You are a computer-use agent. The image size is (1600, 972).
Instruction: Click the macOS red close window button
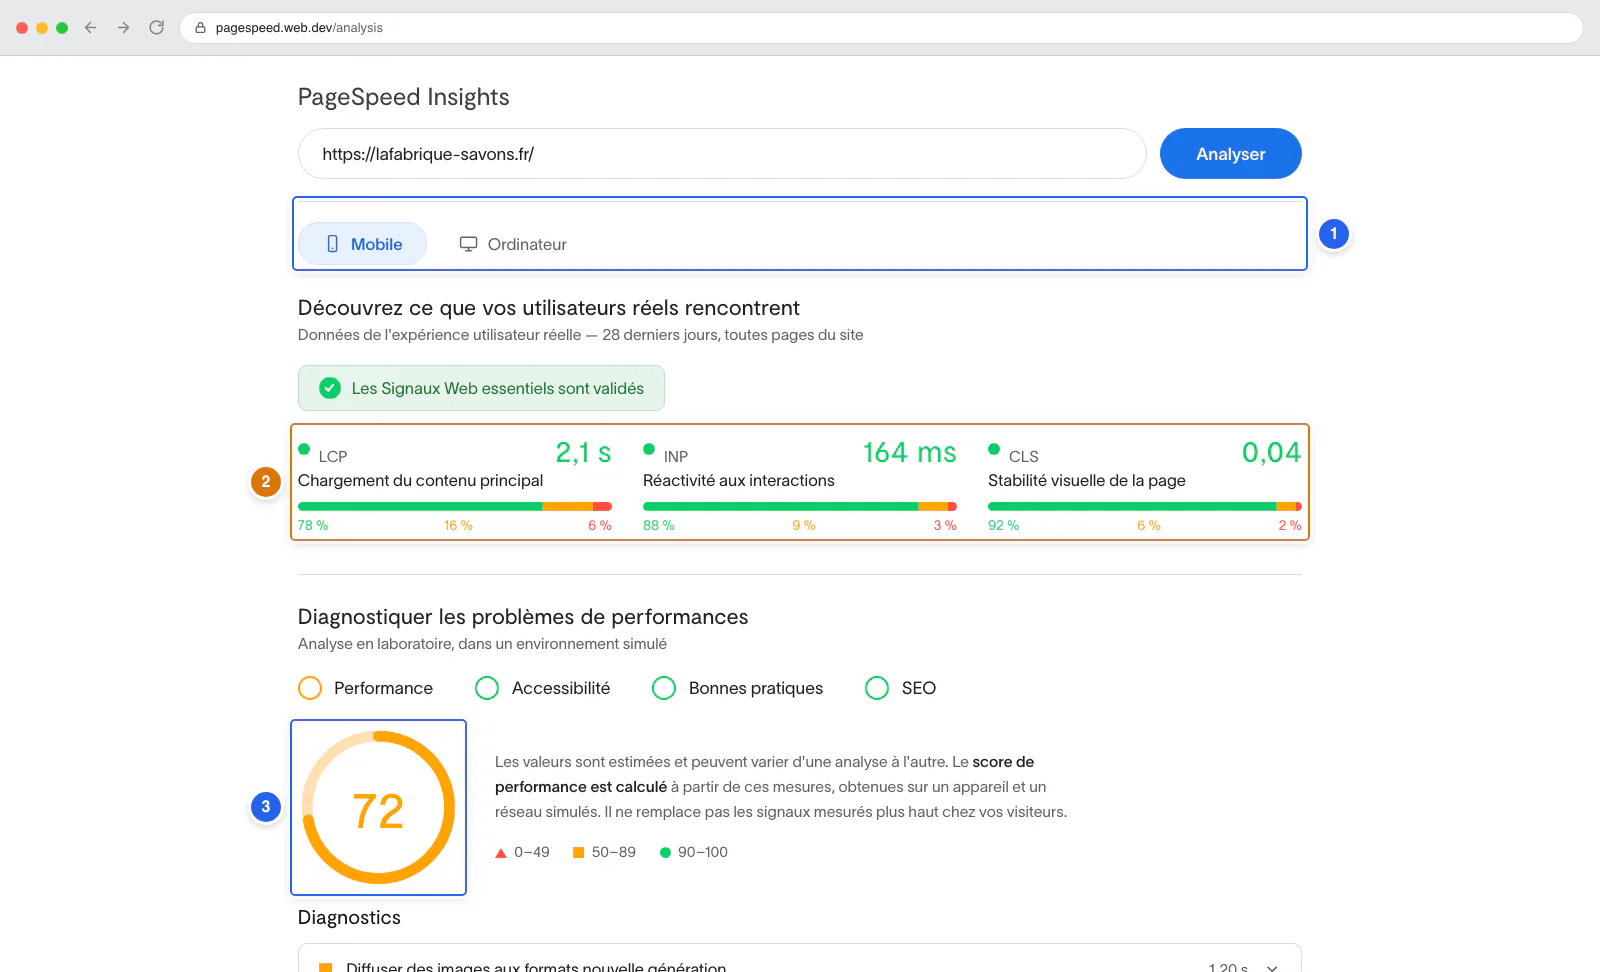click(22, 28)
